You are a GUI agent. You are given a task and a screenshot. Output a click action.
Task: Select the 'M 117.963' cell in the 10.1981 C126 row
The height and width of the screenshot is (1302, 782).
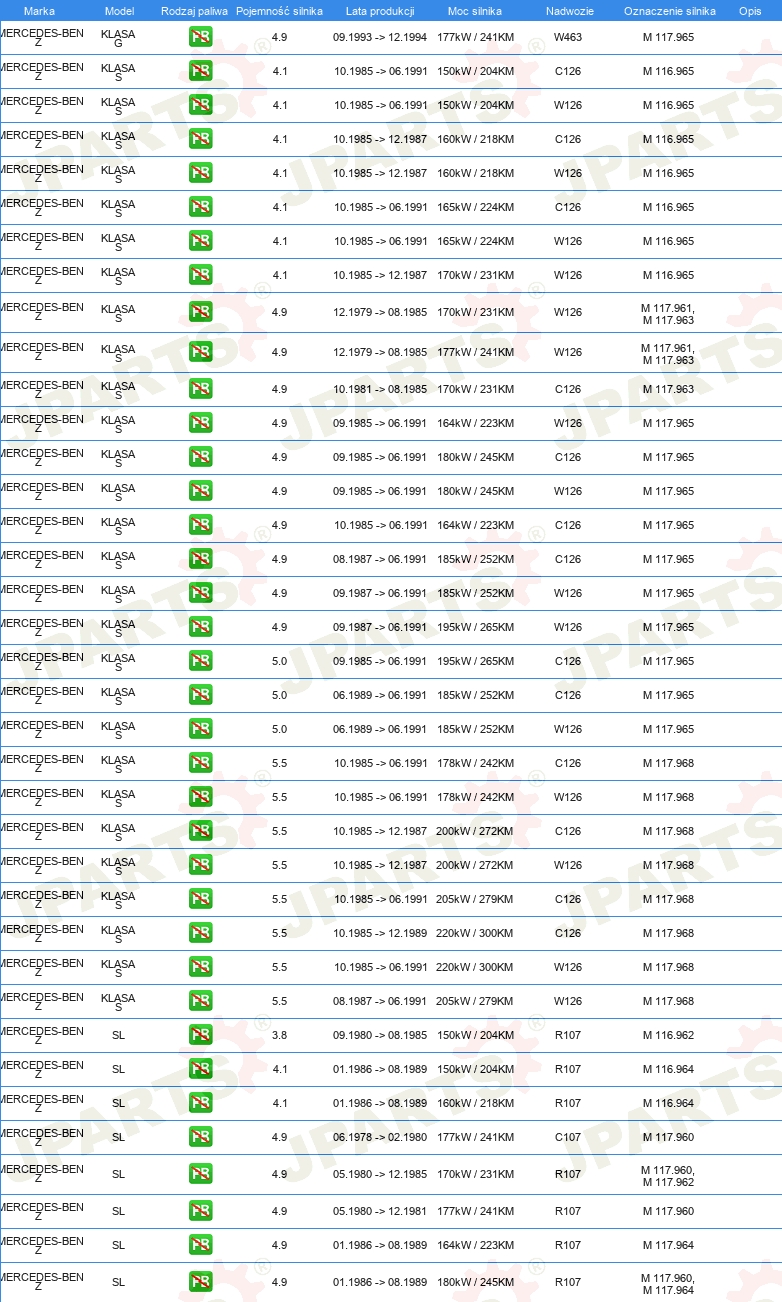668,390
